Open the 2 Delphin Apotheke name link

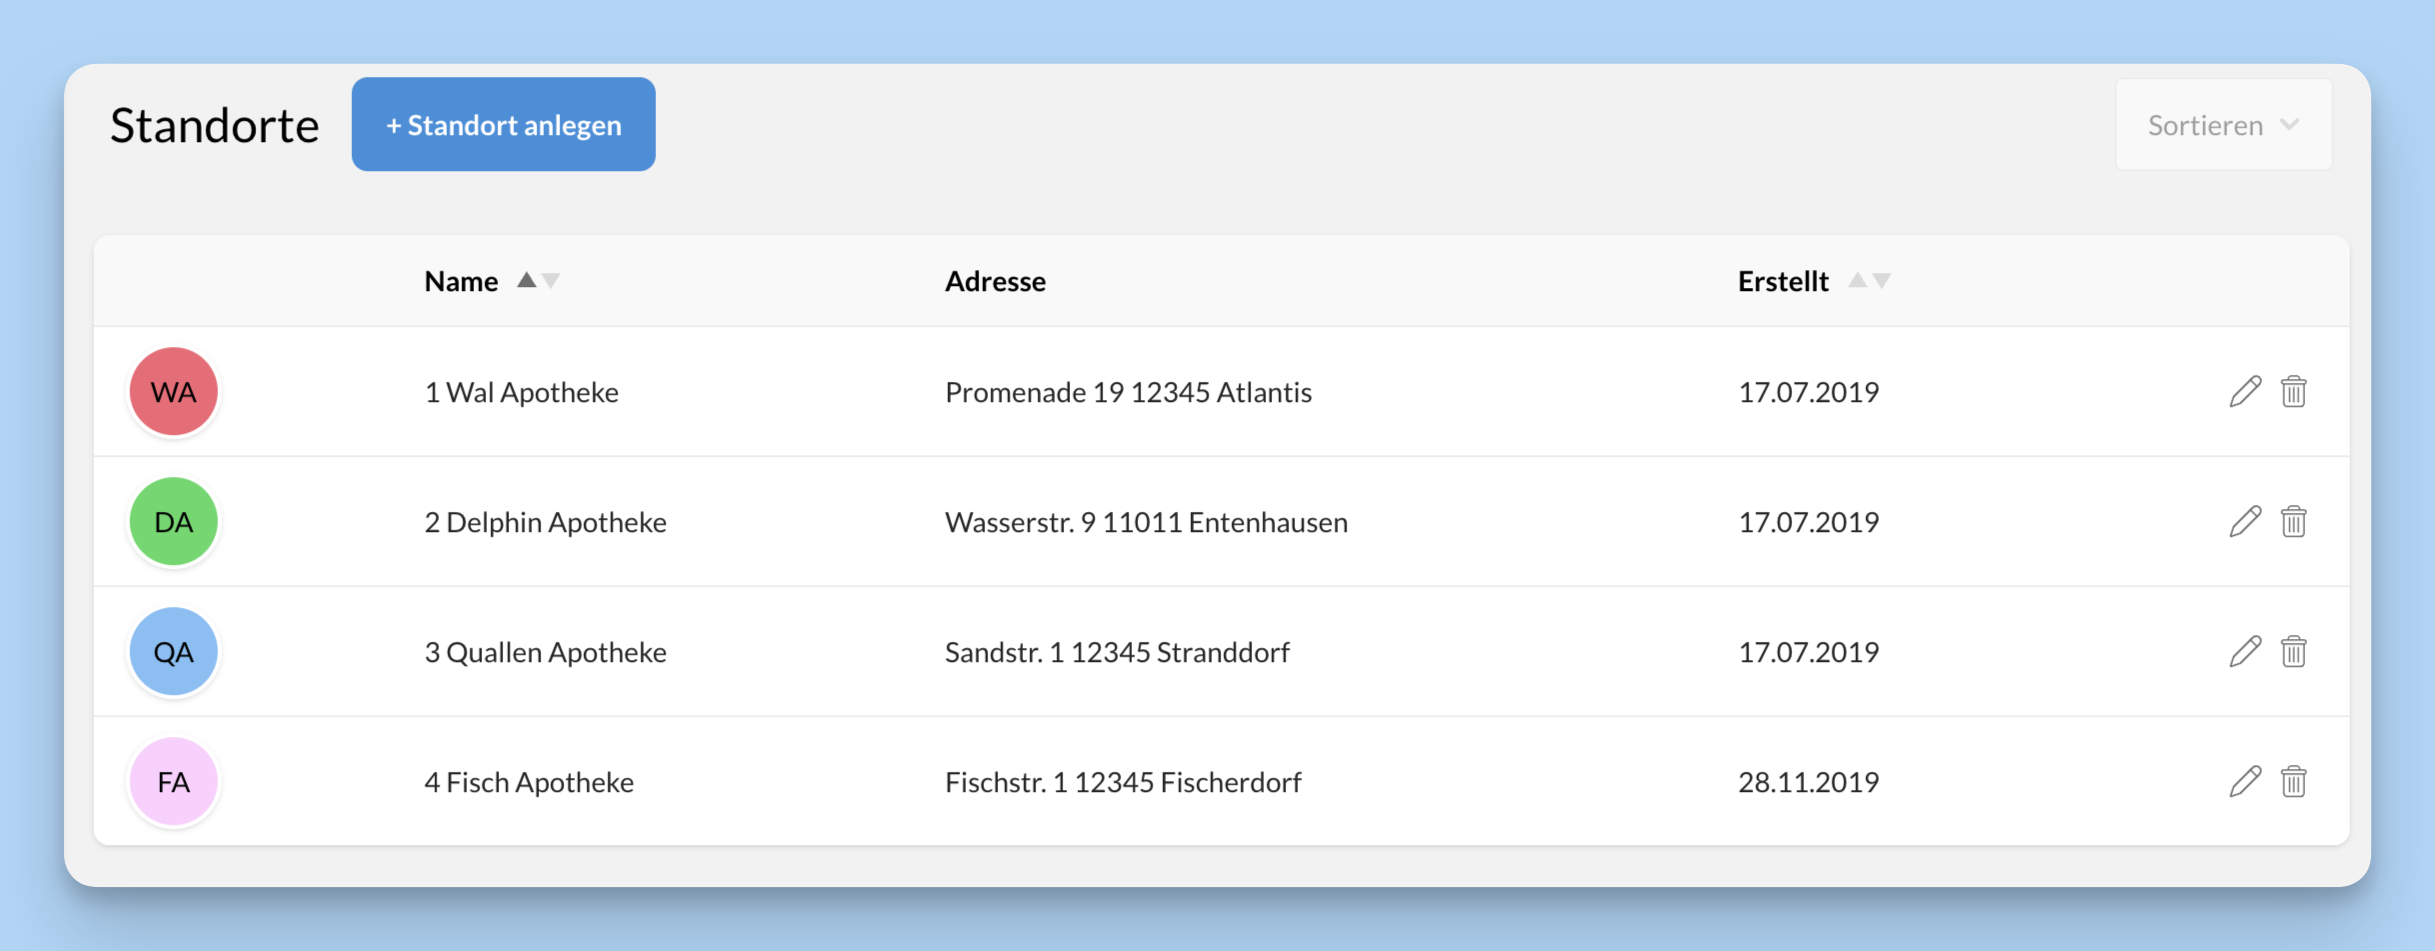(x=545, y=522)
